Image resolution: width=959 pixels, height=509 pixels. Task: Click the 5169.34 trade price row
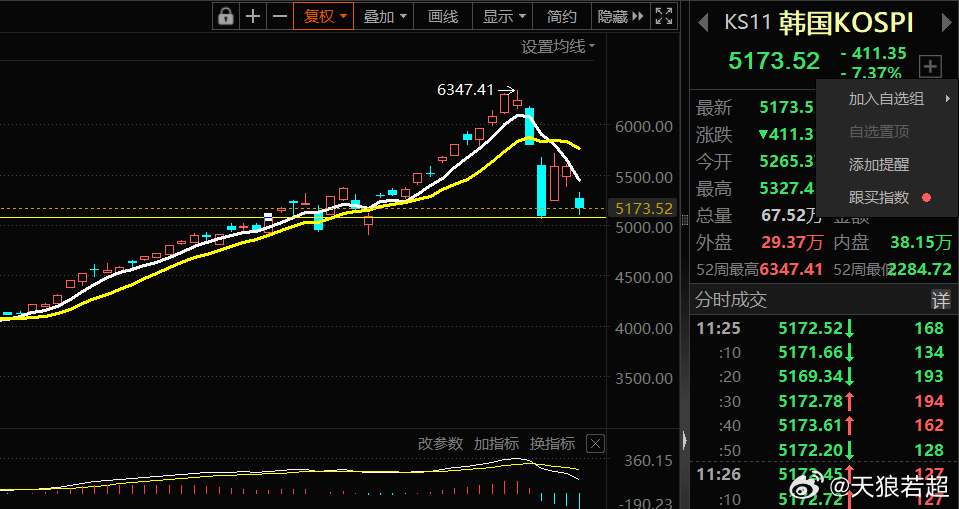click(x=810, y=376)
